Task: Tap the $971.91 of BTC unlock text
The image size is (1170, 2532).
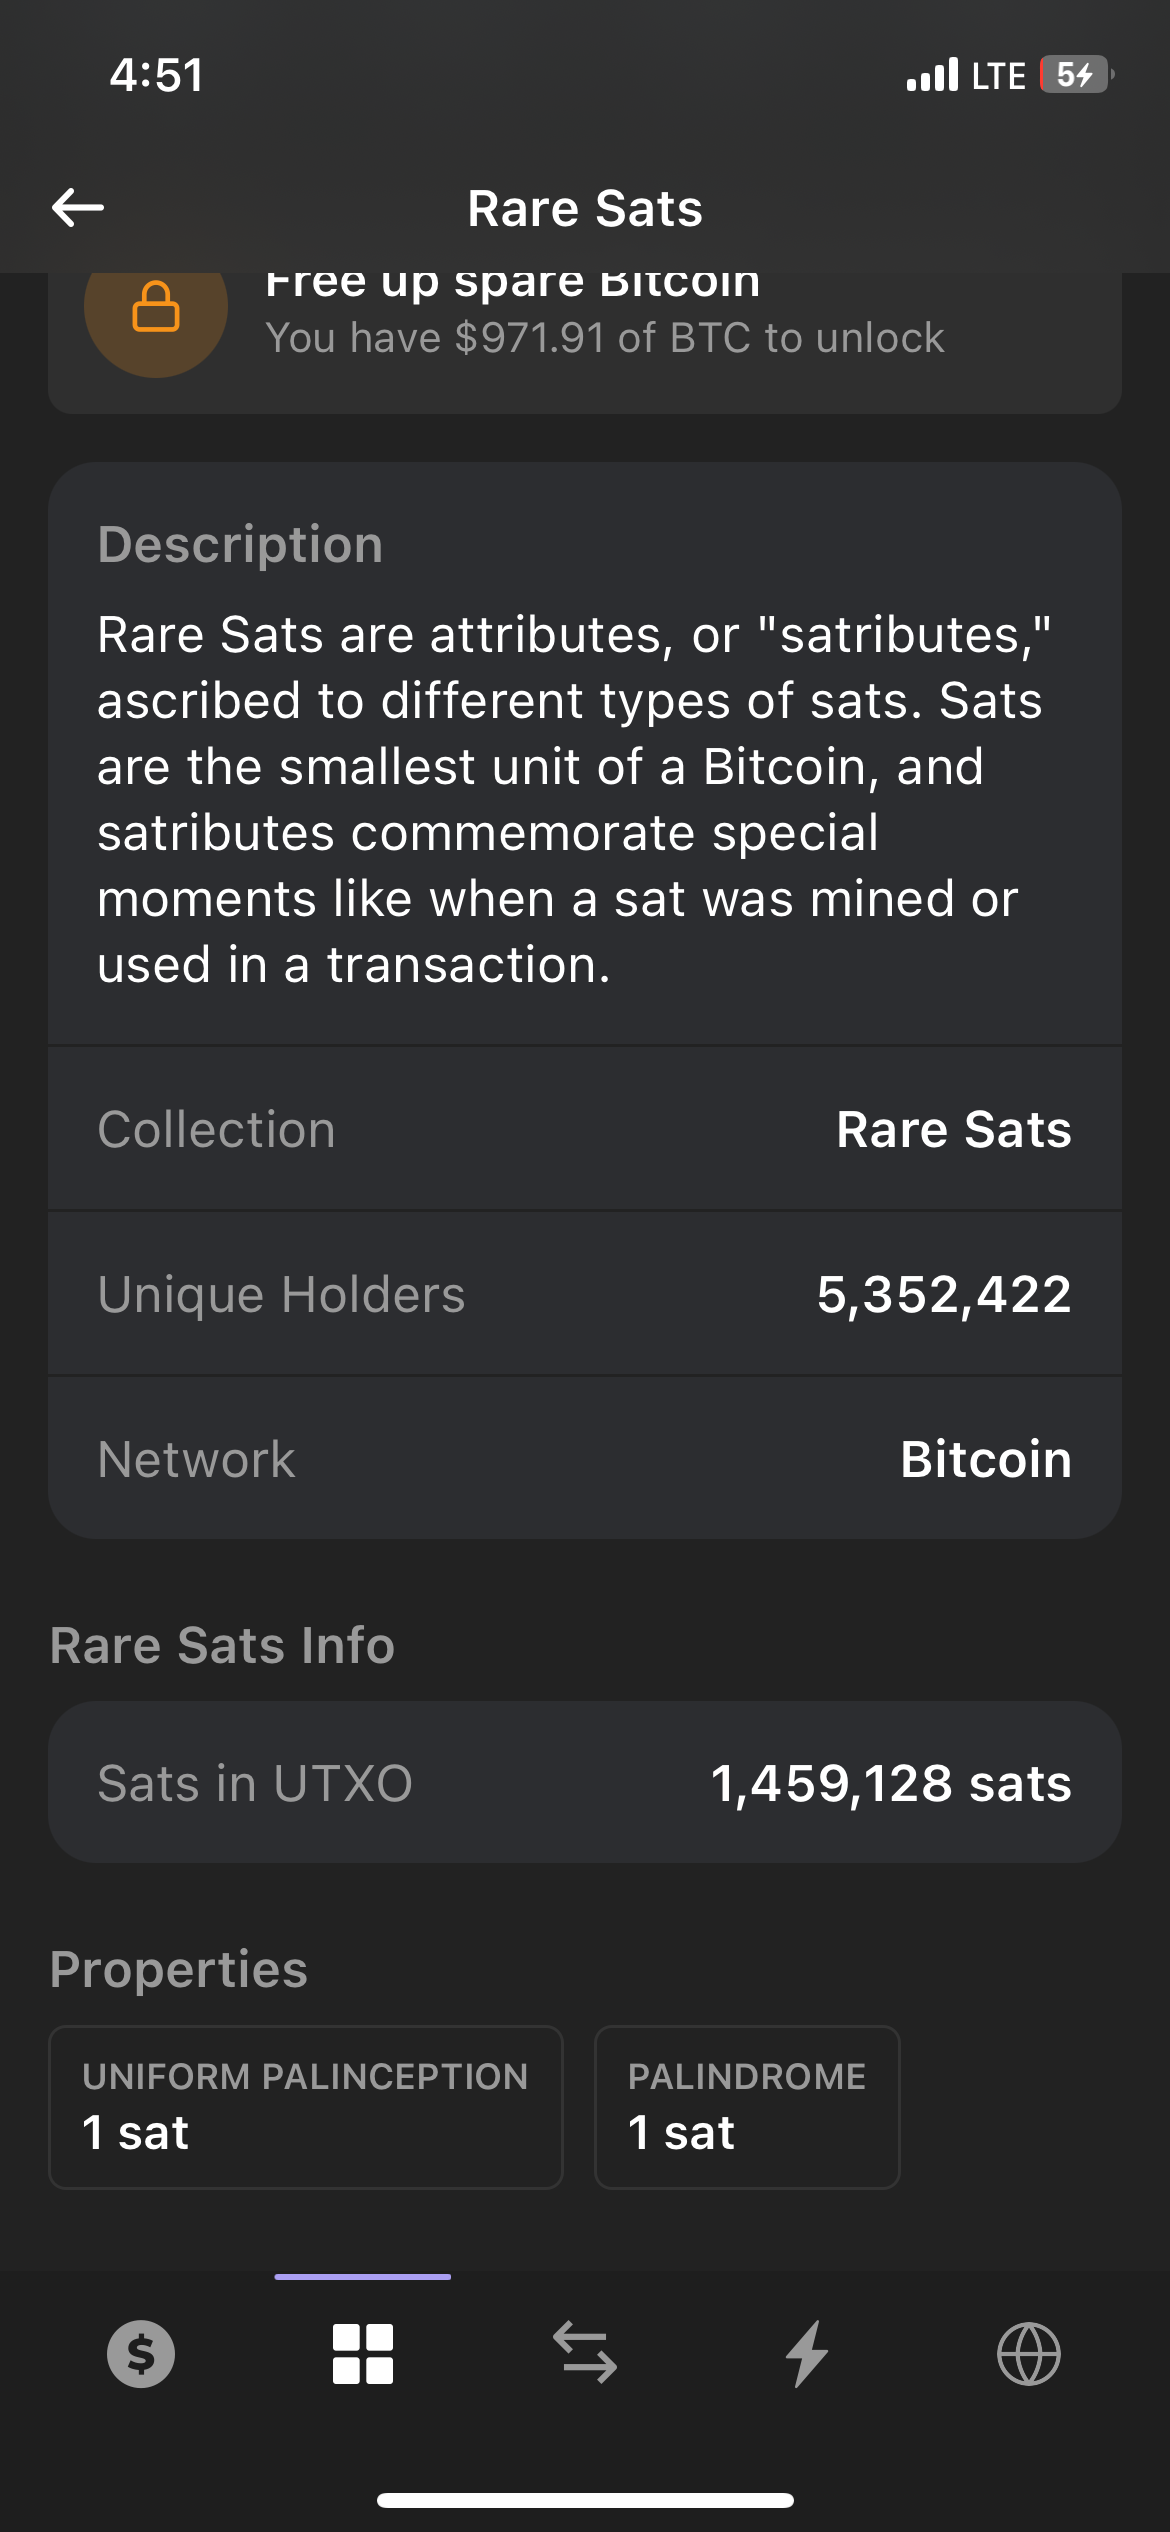Action: 604,338
